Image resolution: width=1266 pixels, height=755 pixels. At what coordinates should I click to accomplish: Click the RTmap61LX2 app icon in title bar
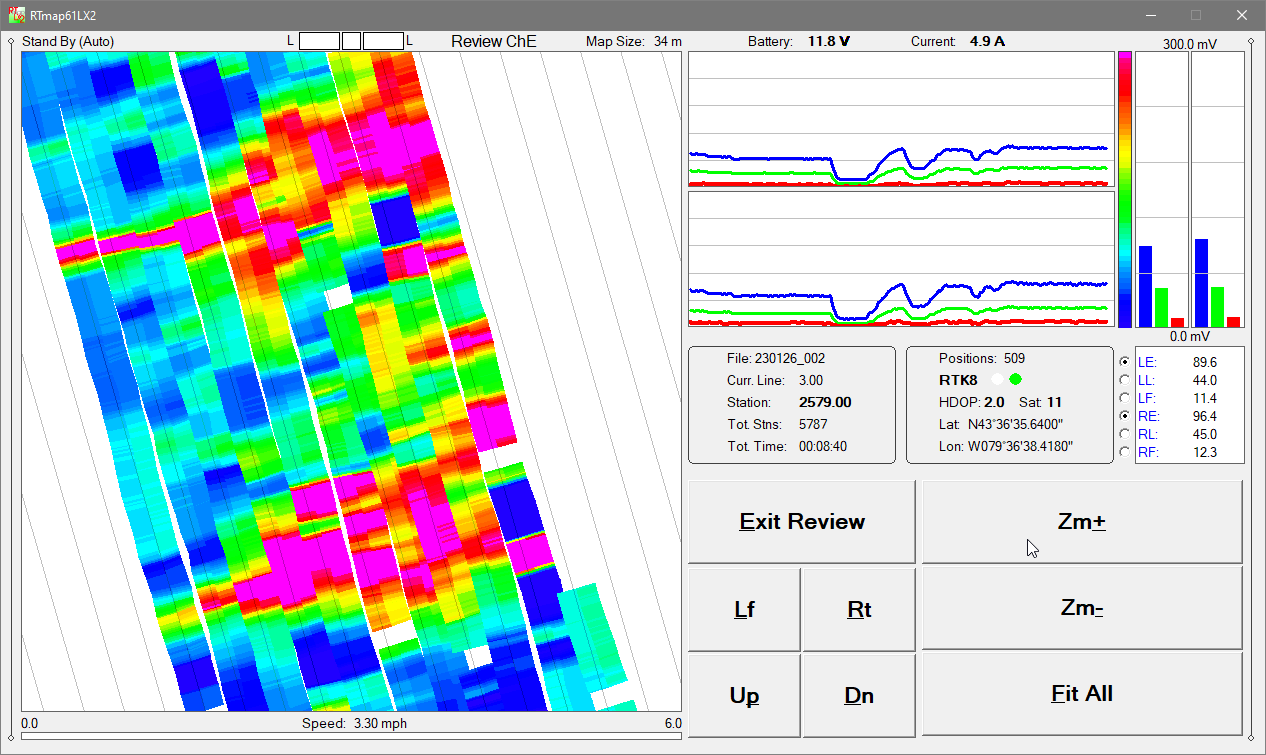17,15
